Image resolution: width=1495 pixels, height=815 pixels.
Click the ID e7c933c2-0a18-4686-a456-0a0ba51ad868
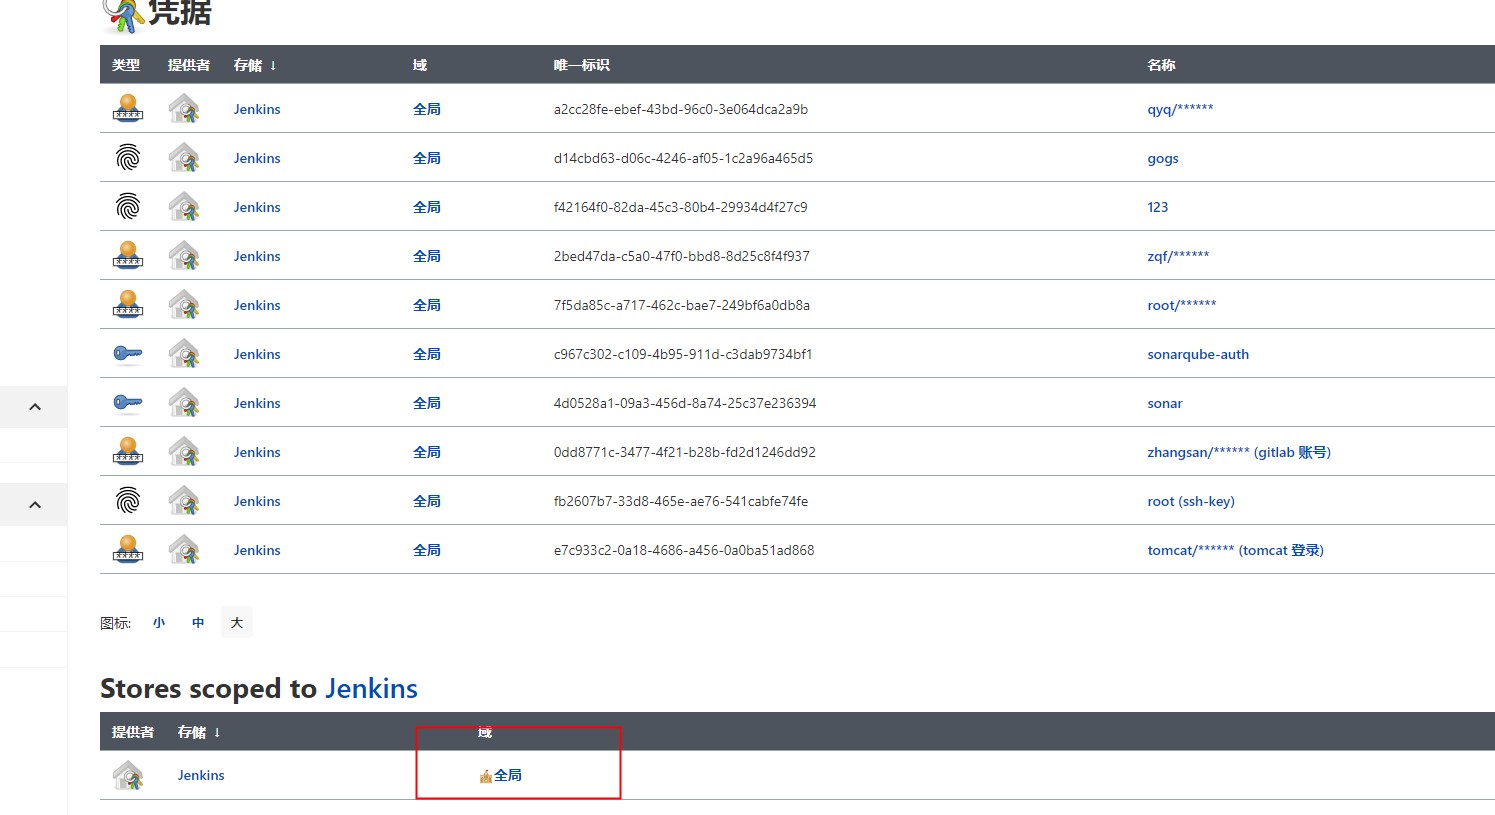(684, 550)
